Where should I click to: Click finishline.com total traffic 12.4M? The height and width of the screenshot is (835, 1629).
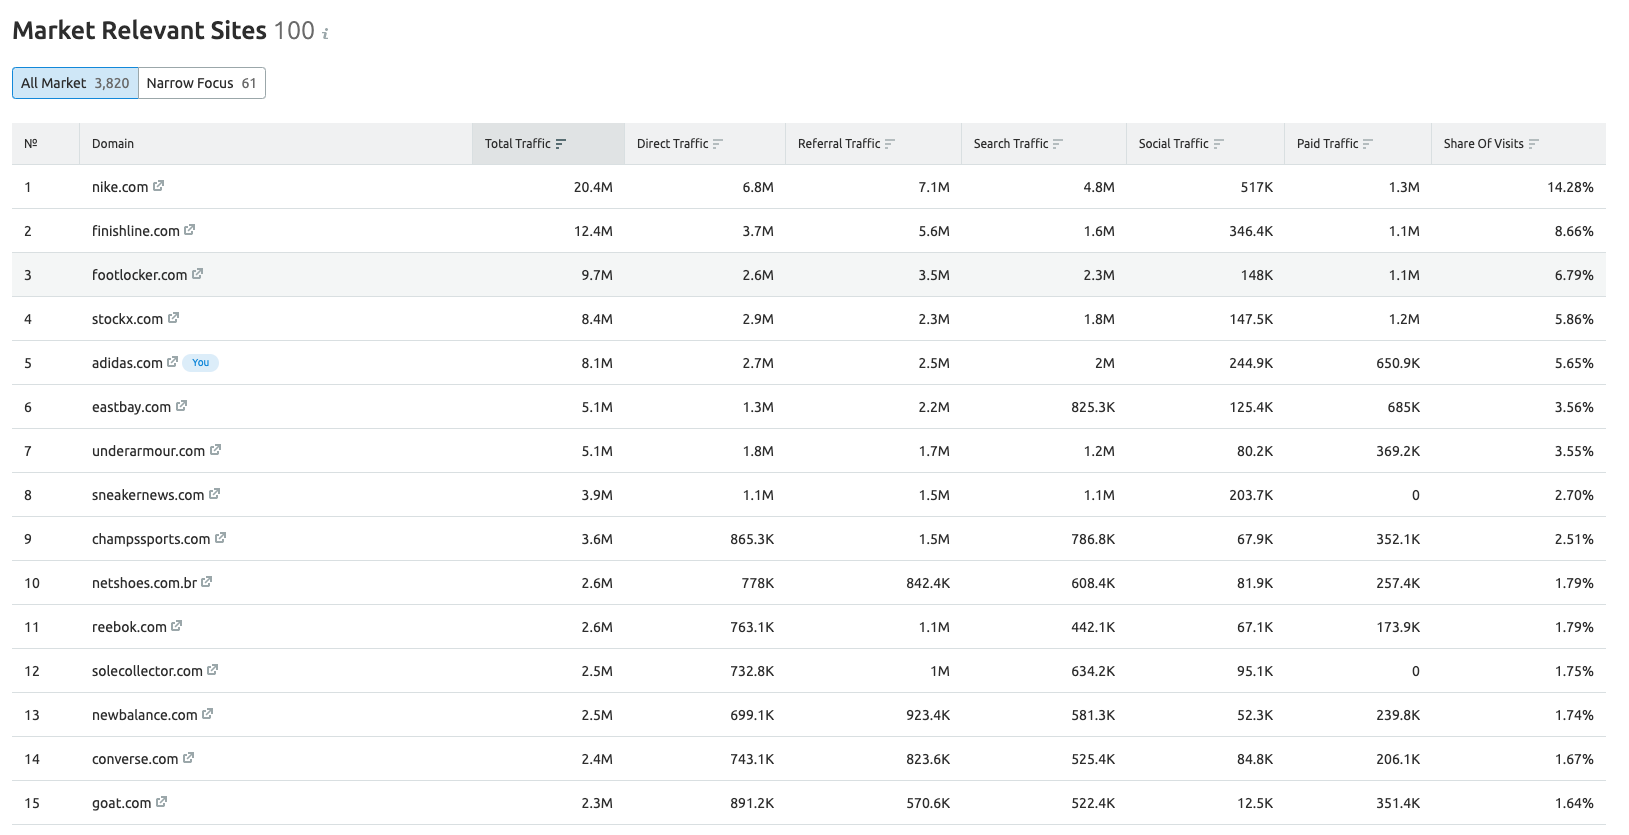coord(593,231)
